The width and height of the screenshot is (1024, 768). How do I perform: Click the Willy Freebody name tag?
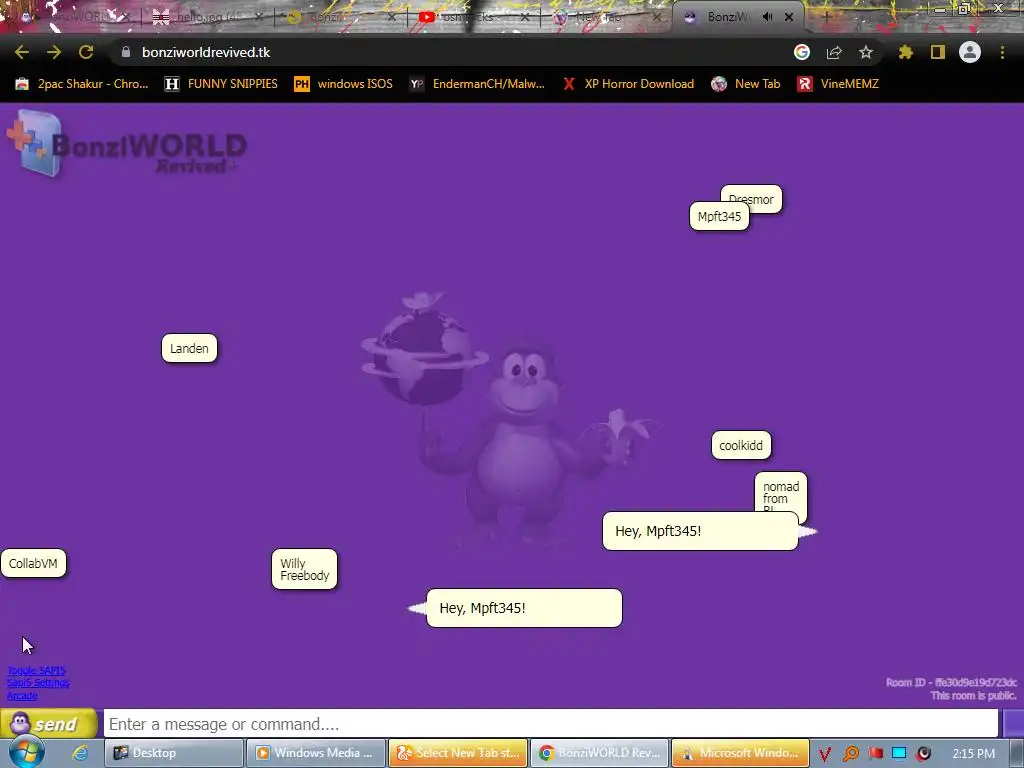(304, 569)
